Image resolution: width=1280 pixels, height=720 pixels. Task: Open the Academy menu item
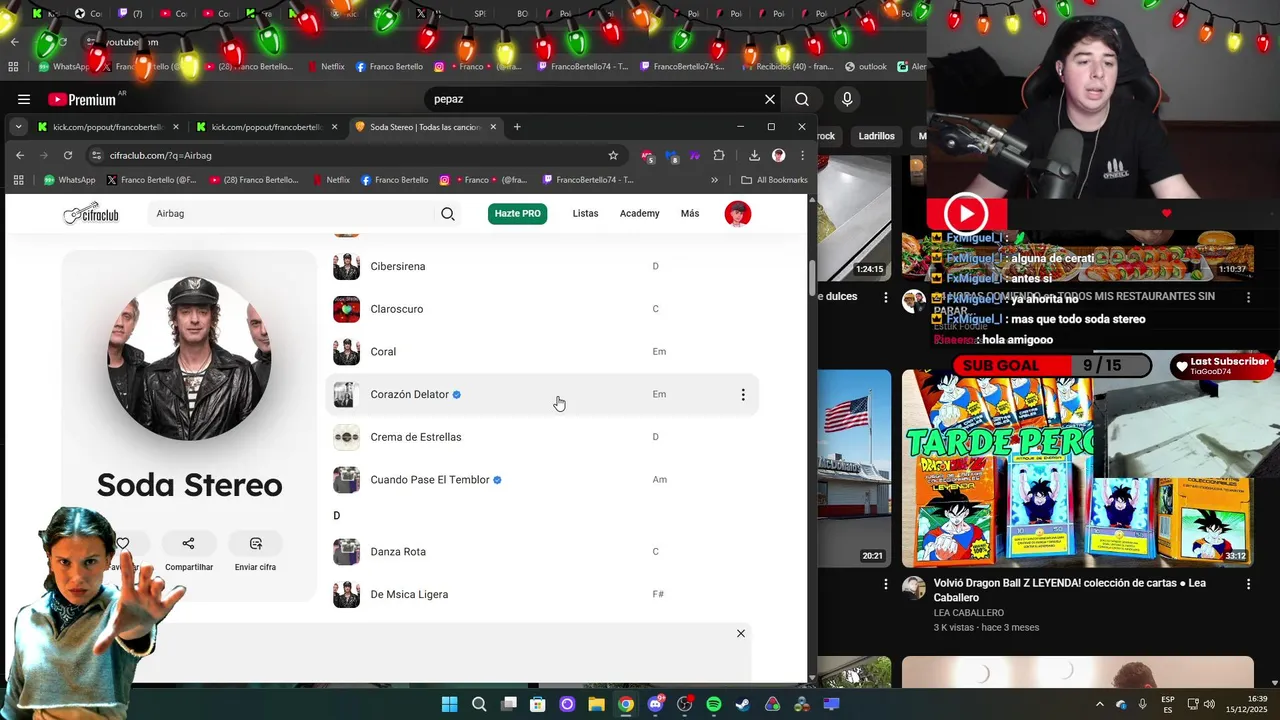639,213
